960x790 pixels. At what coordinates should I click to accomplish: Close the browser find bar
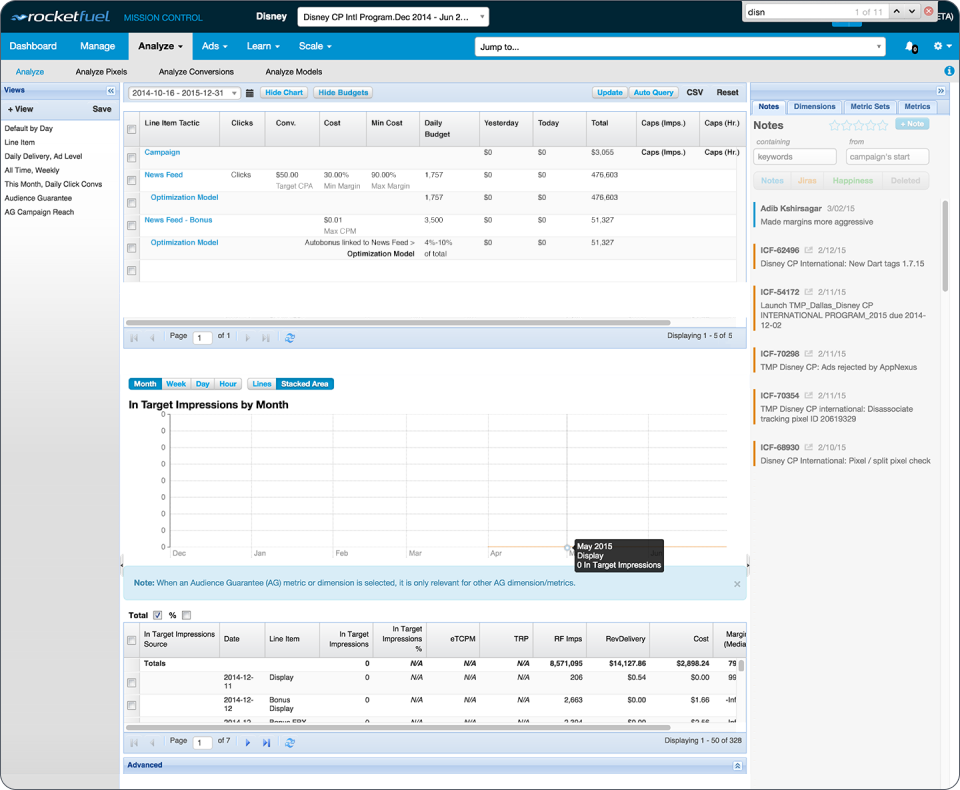928,11
